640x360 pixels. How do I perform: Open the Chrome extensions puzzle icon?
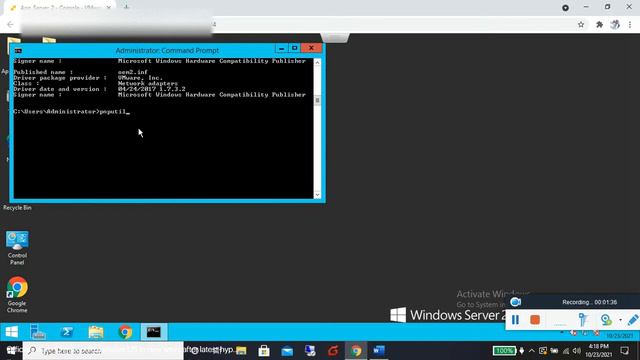coord(599,24)
